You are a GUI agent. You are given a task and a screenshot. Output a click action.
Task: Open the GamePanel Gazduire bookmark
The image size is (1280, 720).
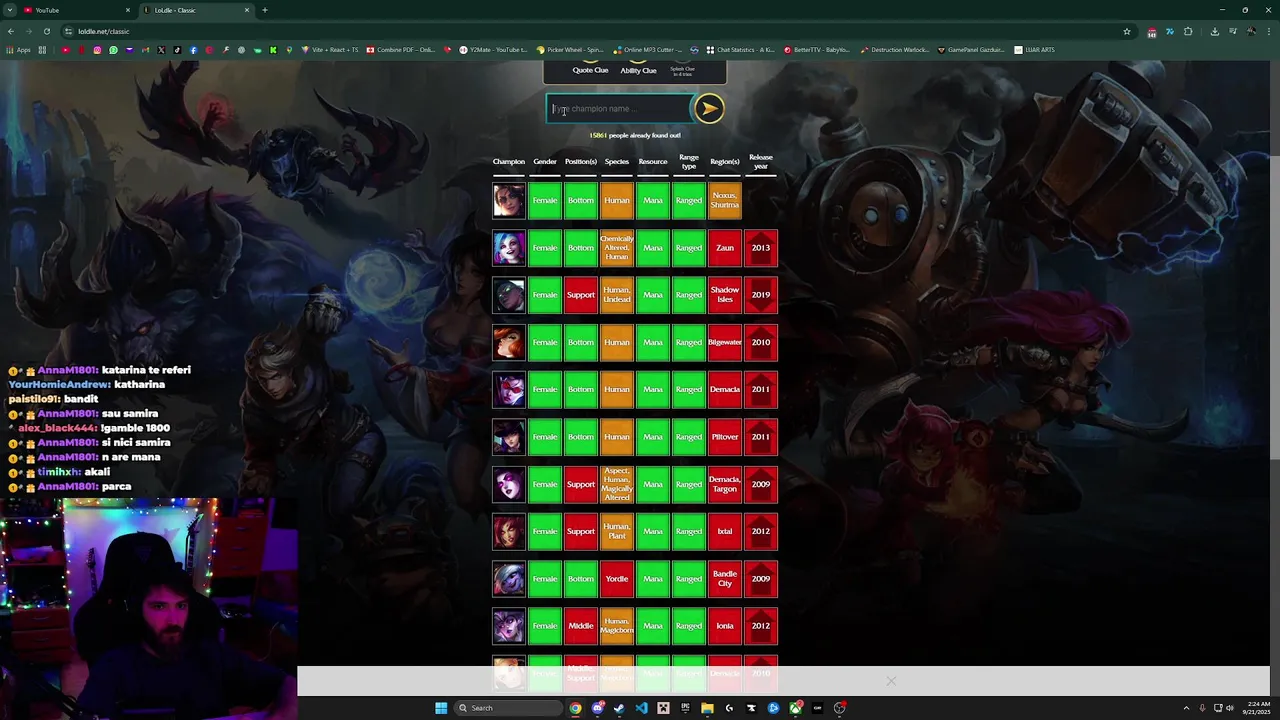tap(971, 50)
